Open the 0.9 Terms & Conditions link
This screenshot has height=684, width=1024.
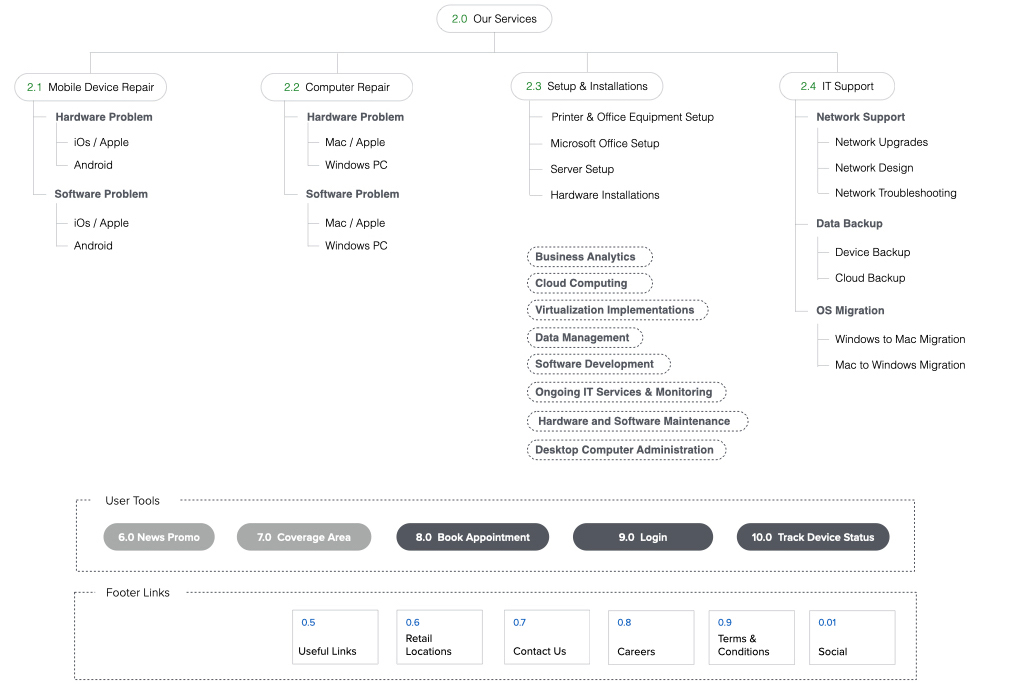click(x=751, y=637)
